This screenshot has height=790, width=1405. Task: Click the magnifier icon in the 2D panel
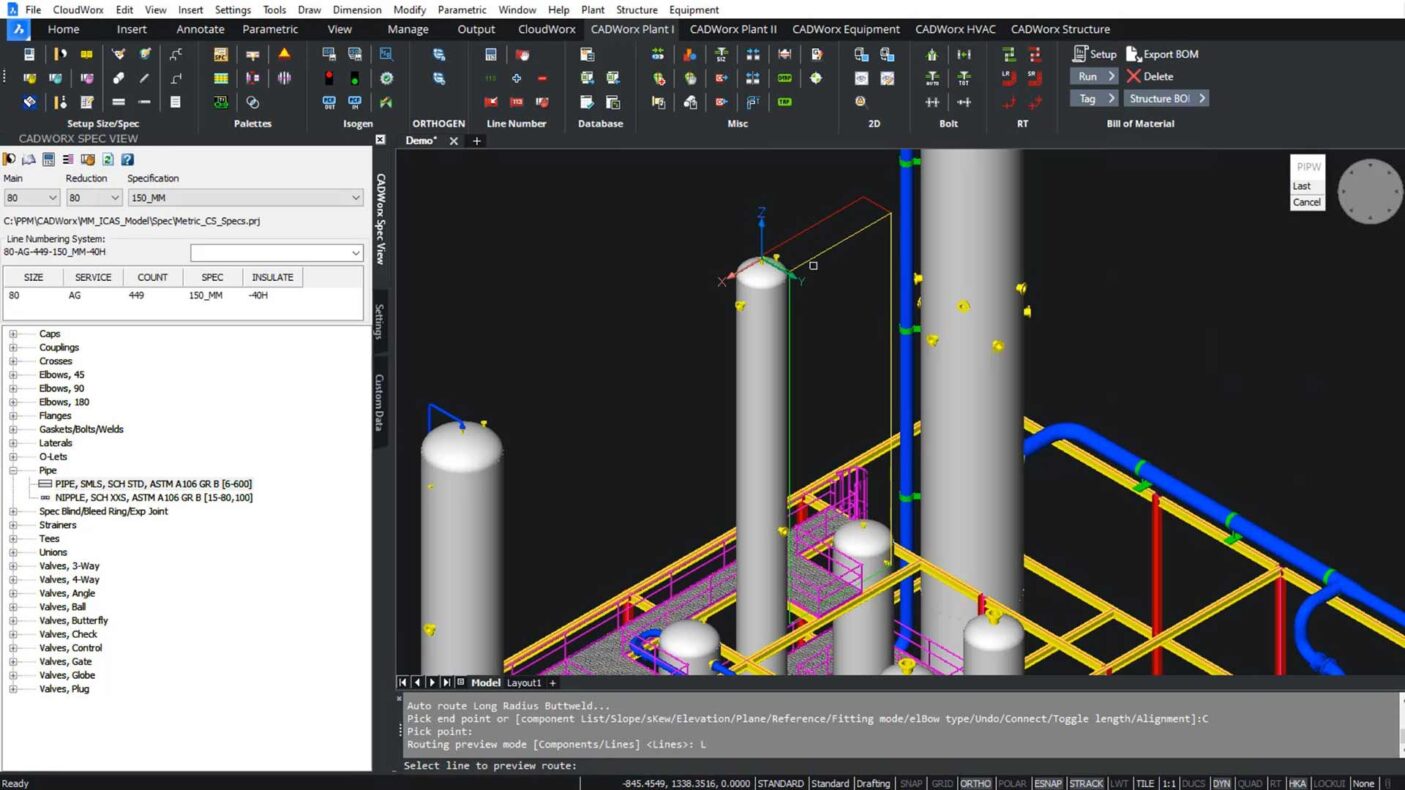pos(861,102)
